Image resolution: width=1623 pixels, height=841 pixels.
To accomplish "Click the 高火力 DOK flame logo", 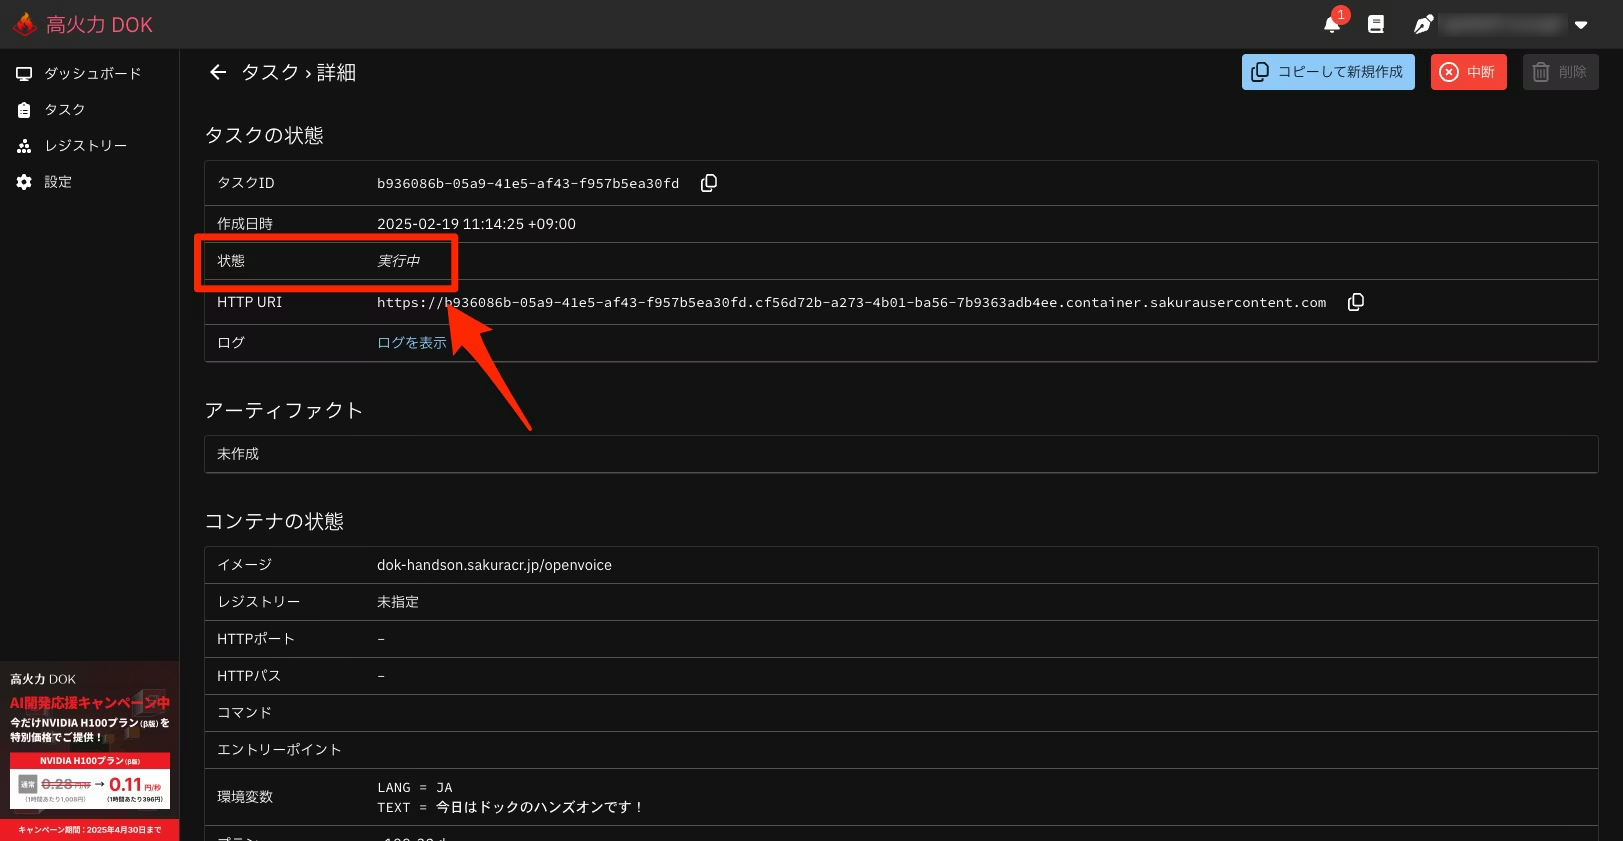I will (25, 24).
